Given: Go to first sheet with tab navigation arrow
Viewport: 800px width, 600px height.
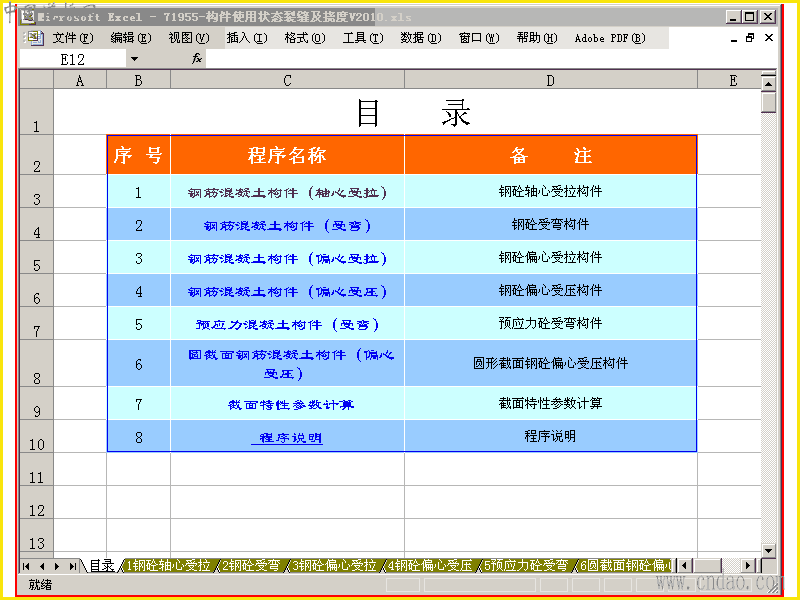Looking at the screenshot, I should click(27, 566).
